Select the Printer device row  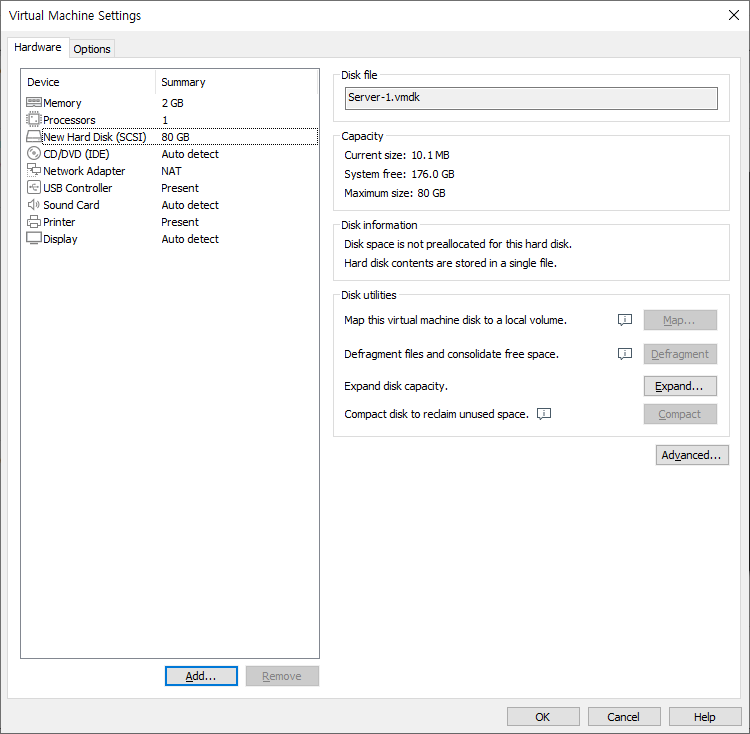pos(171,222)
